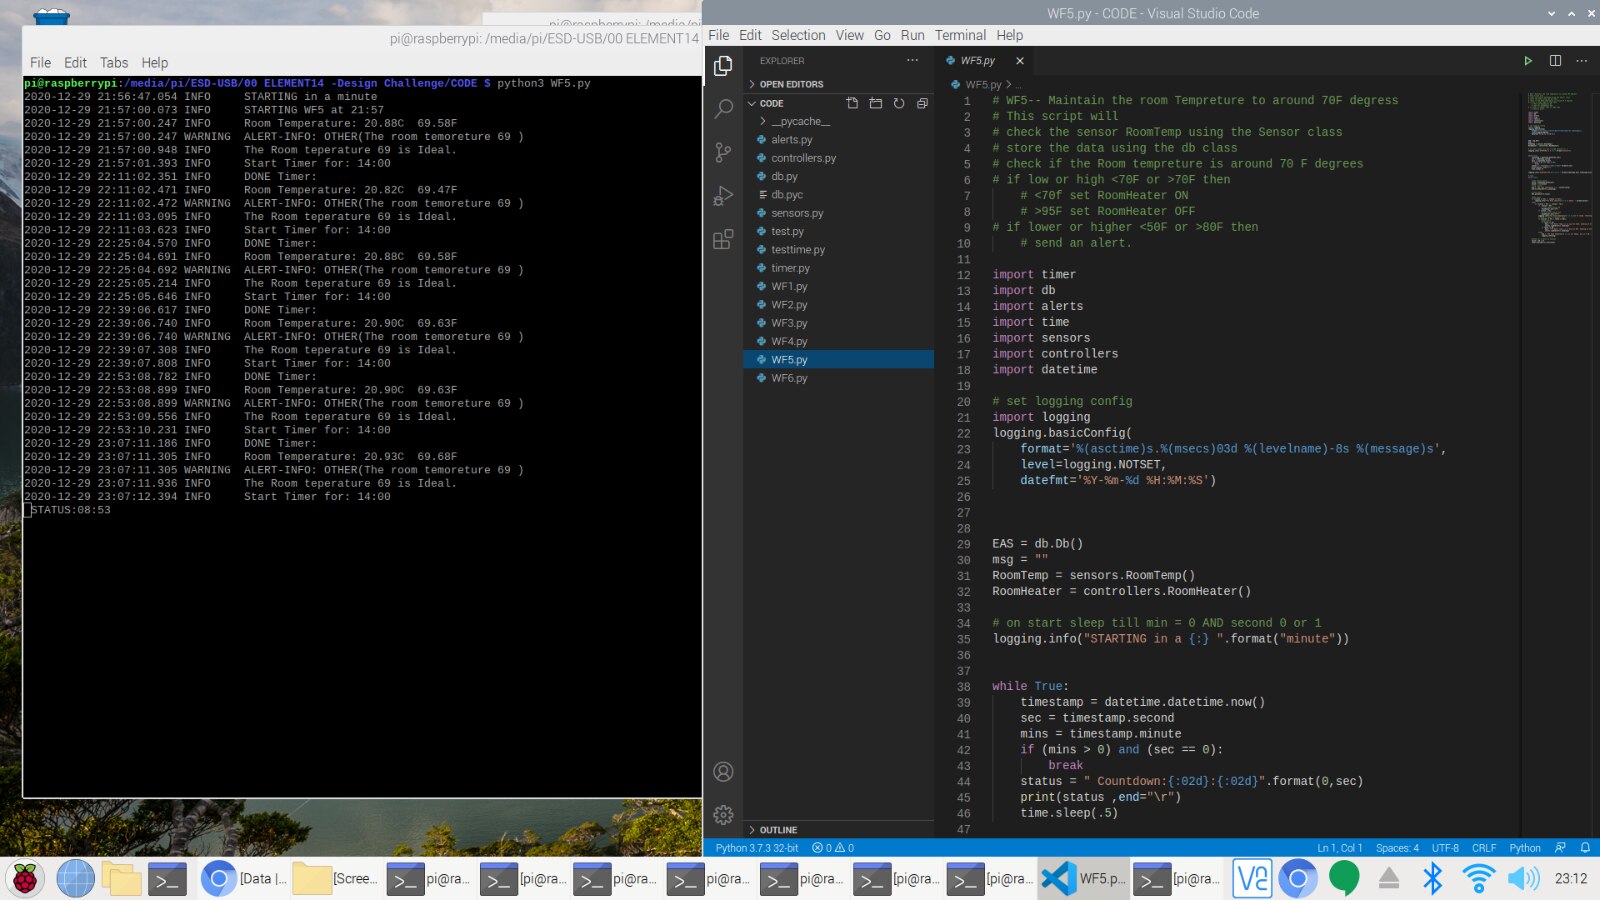Click the Run Python File play button
This screenshot has height=900, width=1600.
coord(1528,61)
